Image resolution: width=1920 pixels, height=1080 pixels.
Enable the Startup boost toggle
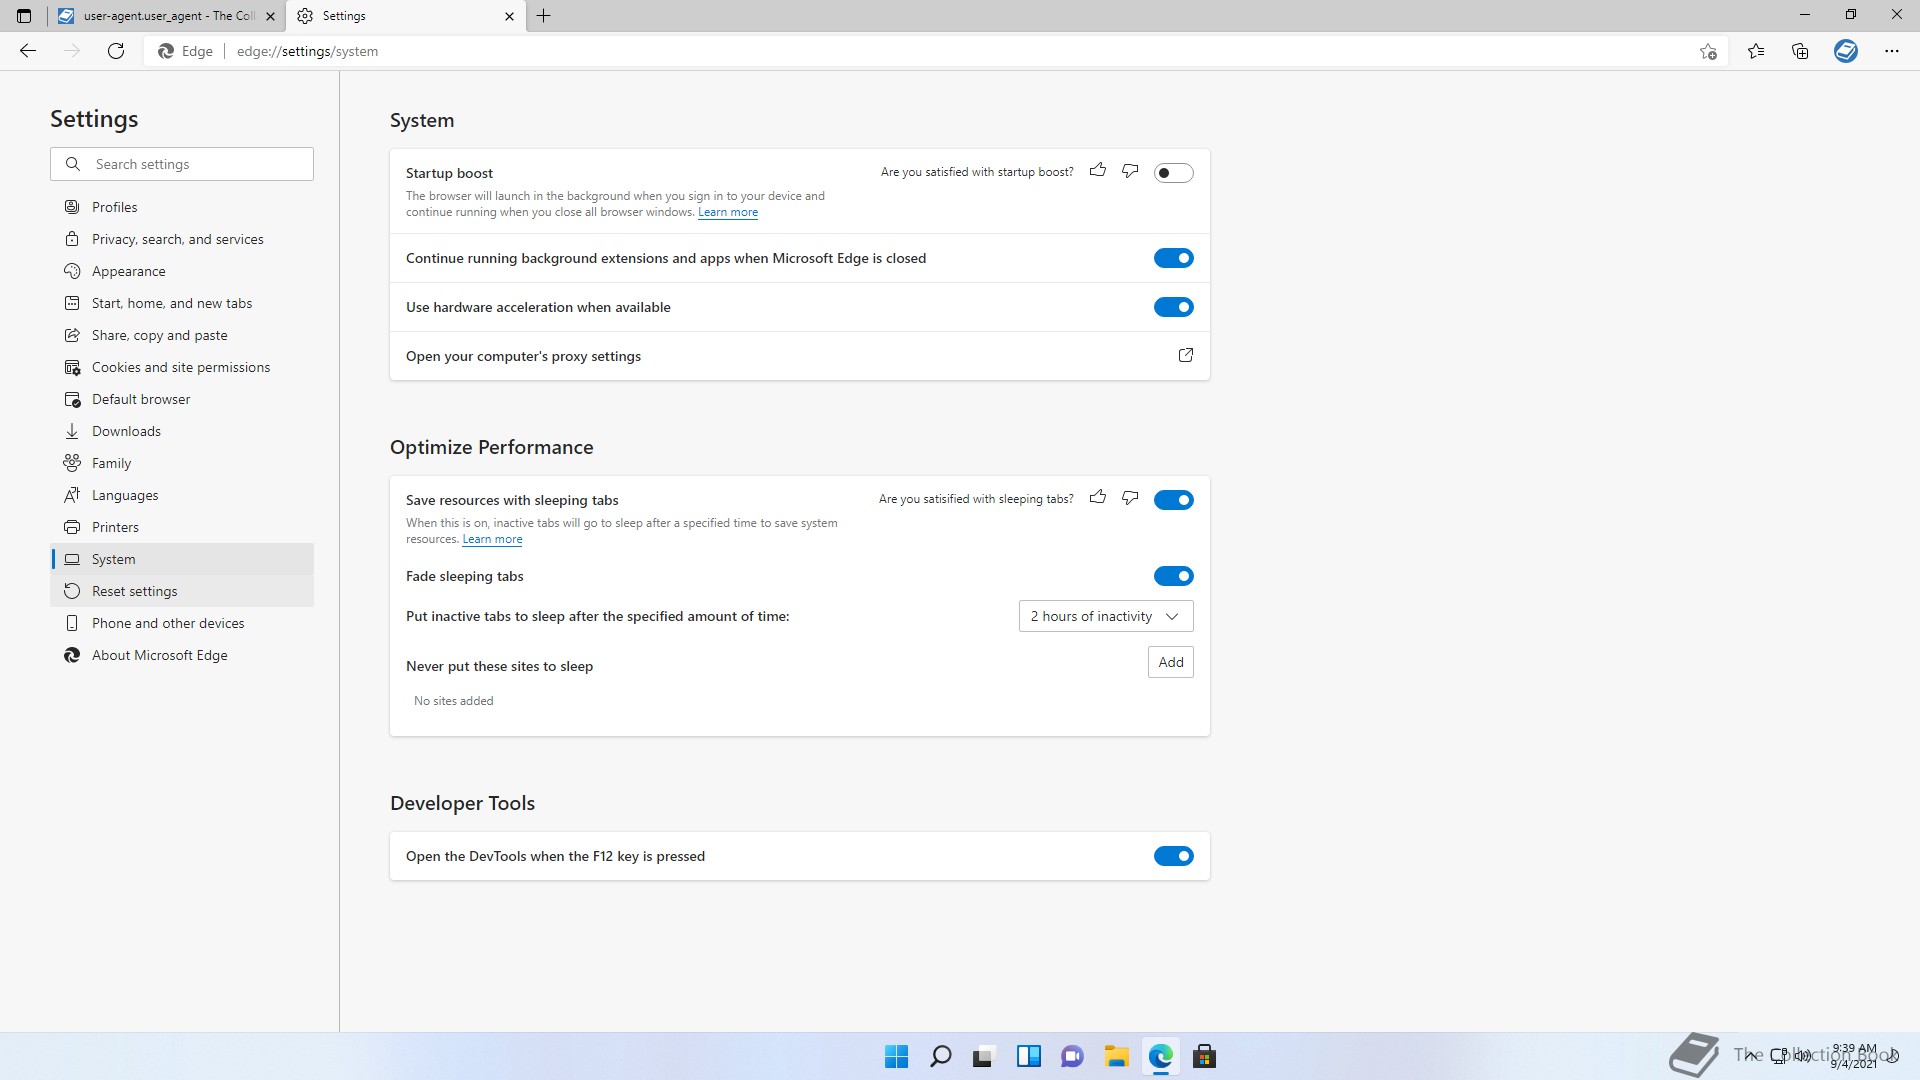1174,173
